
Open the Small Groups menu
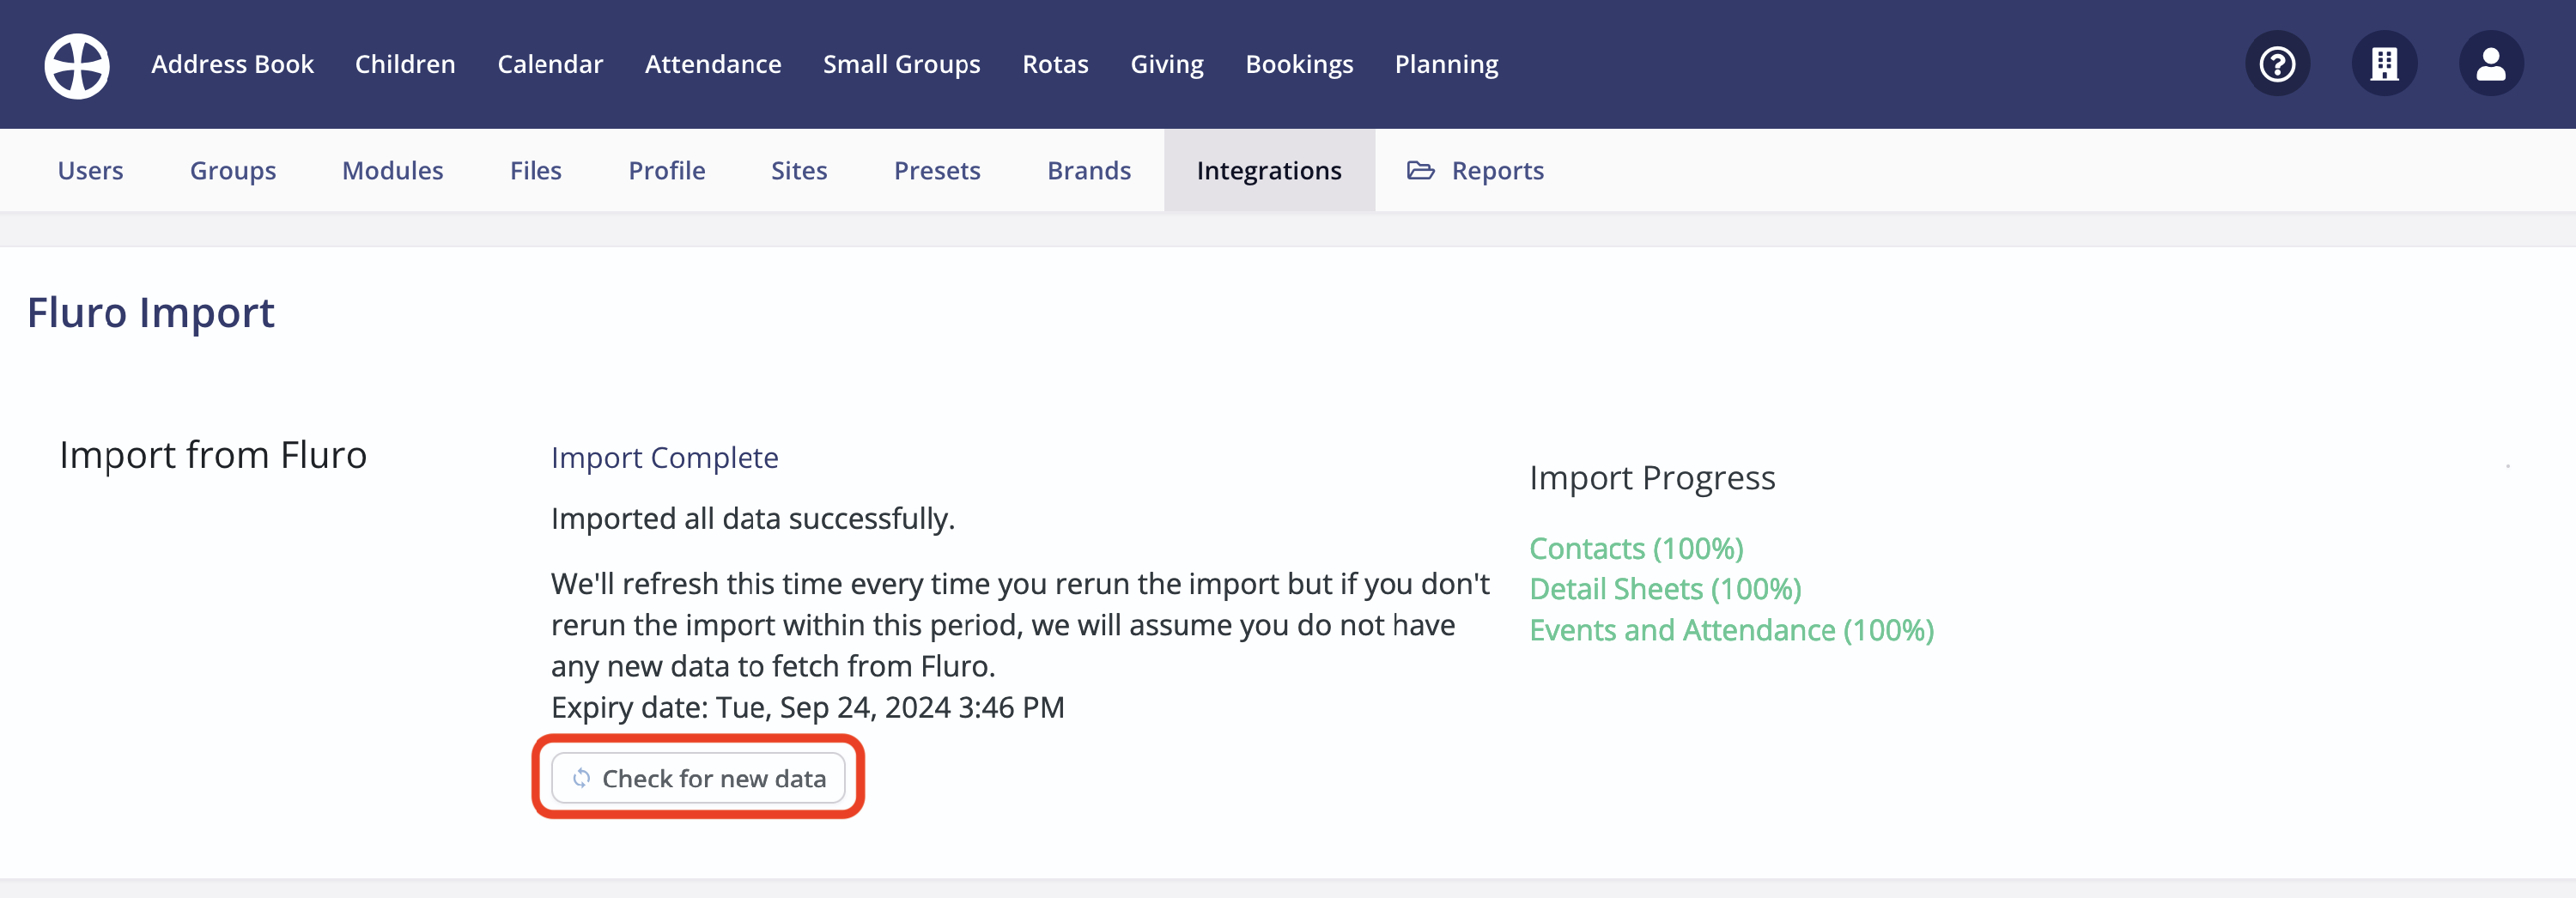[901, 63]
